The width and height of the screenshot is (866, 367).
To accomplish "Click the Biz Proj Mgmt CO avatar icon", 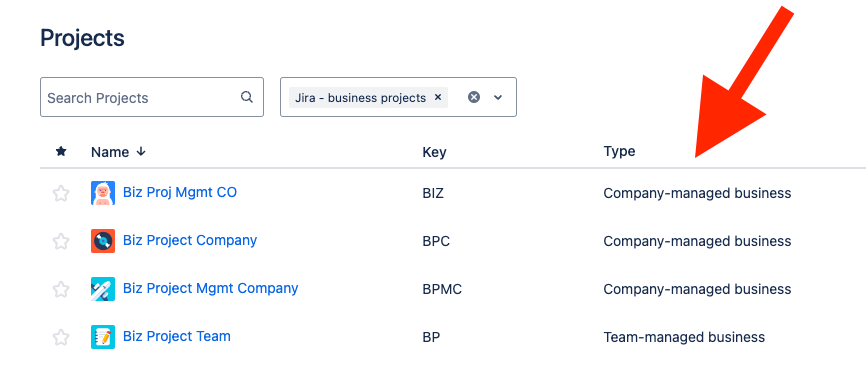I will [103, 193].
